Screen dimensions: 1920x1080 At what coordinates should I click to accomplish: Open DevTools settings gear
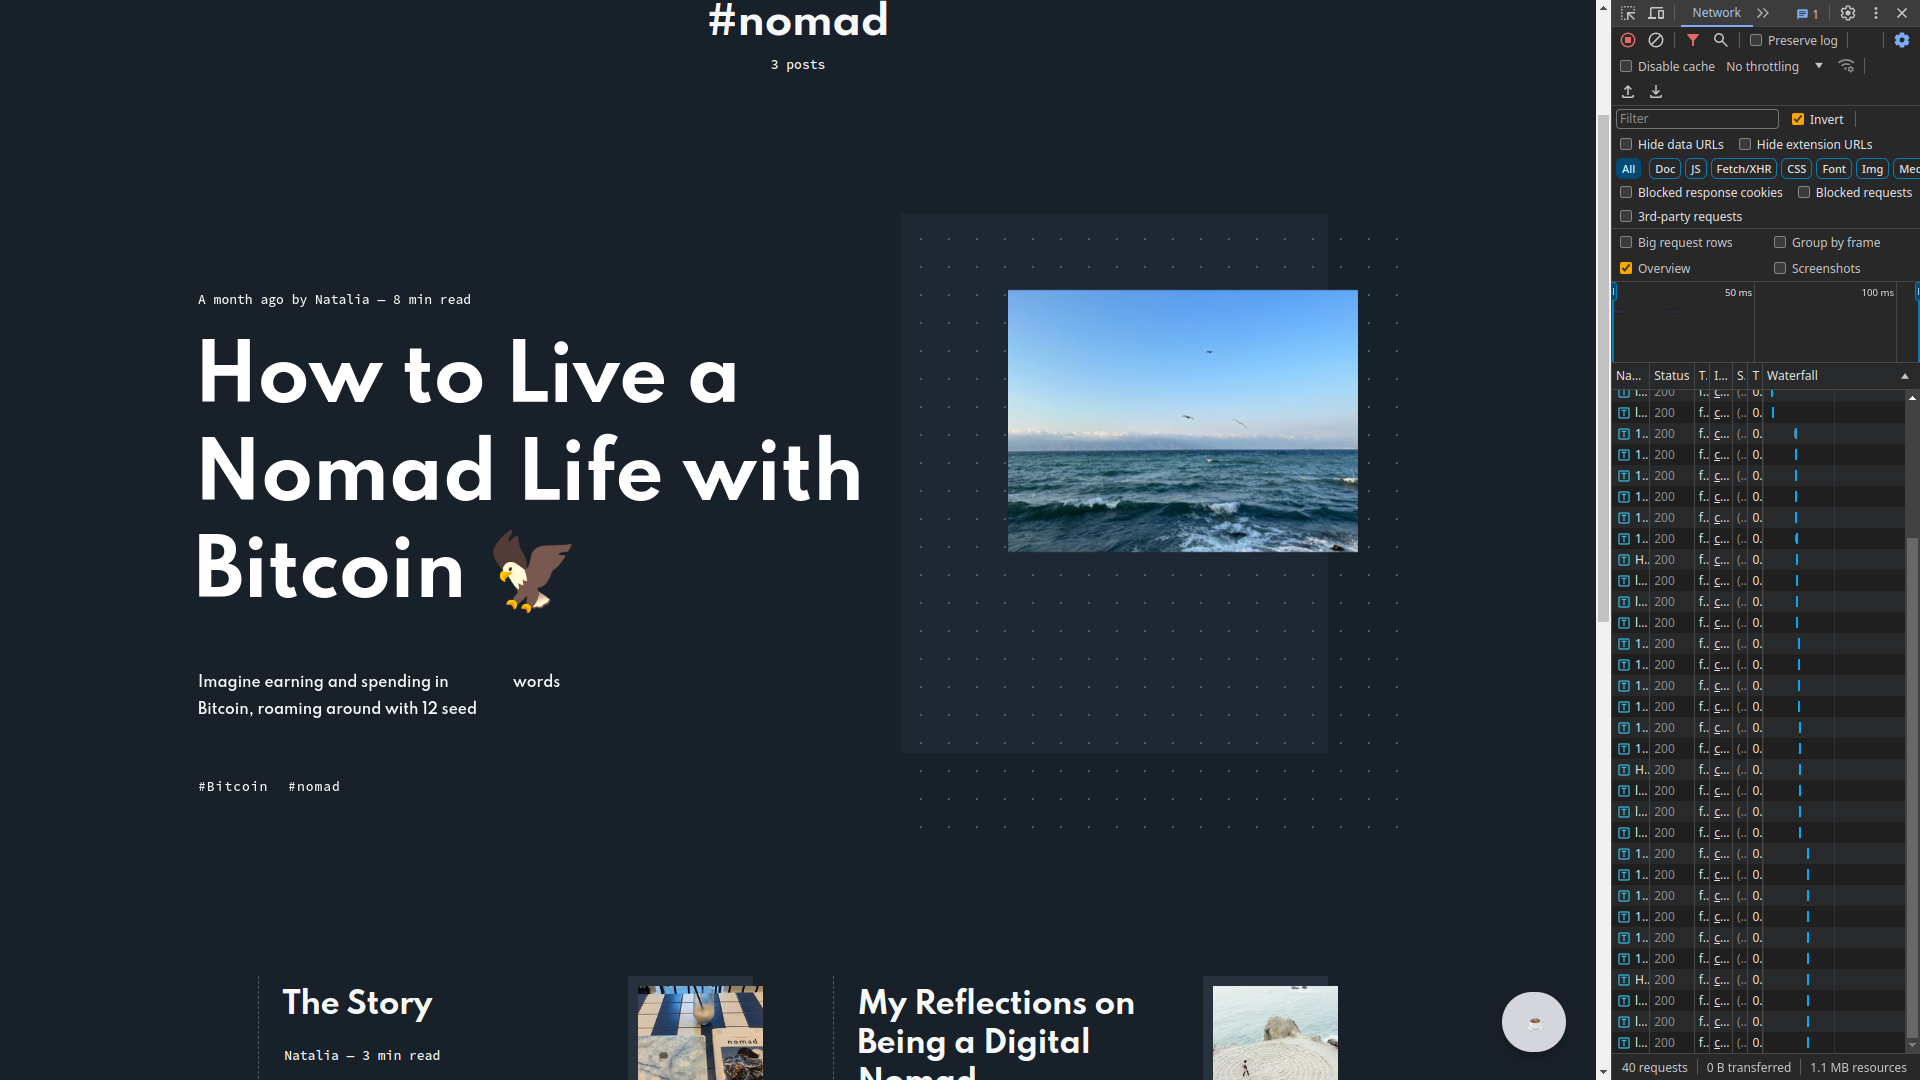click(1848, 13)
